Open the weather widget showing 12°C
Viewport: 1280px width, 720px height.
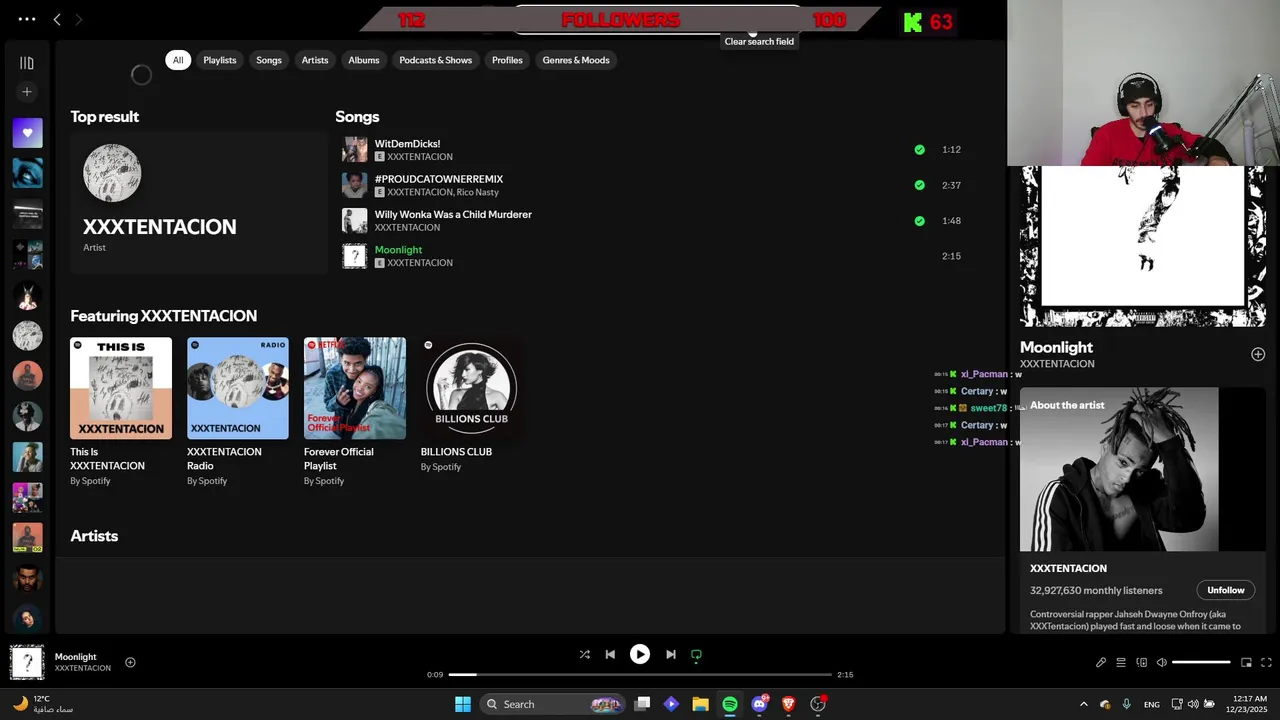point(42,704)
